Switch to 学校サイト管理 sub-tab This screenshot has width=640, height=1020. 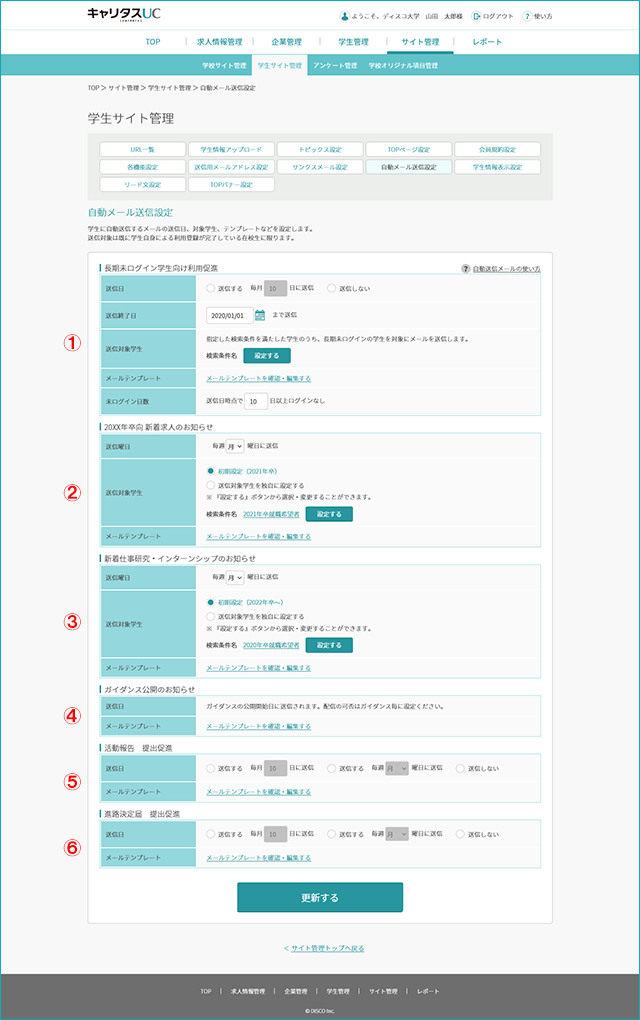[224, 66]
